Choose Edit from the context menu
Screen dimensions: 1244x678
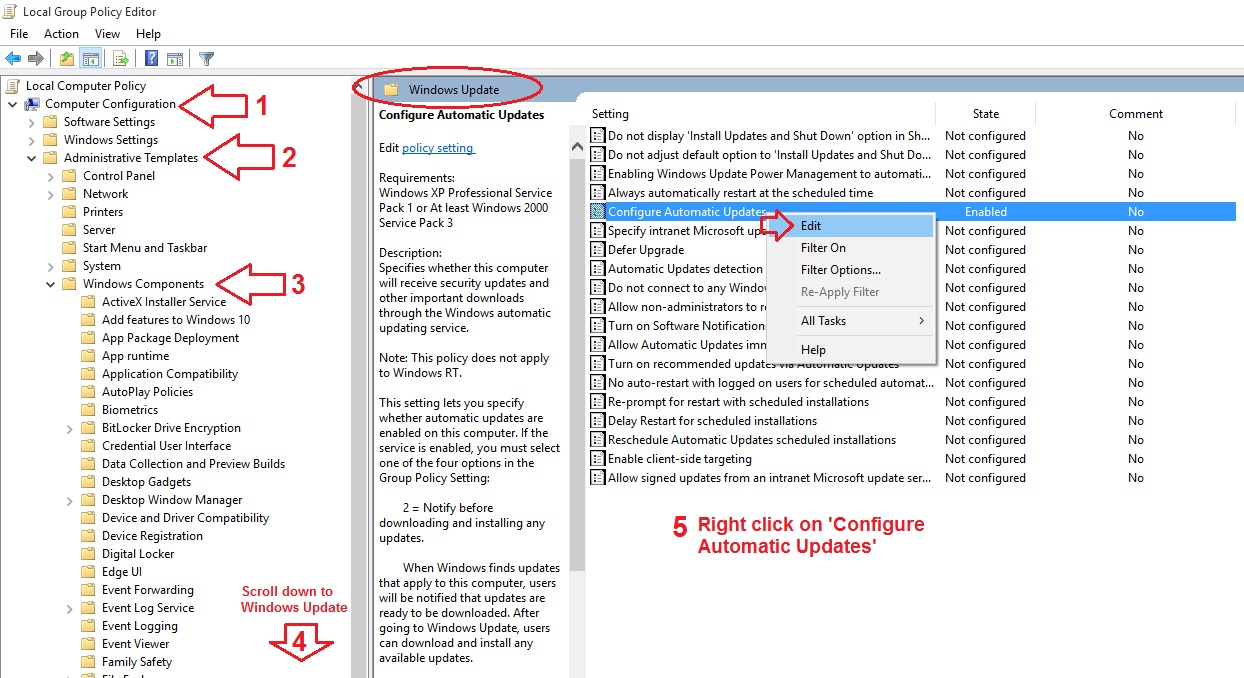coord(850,226)
